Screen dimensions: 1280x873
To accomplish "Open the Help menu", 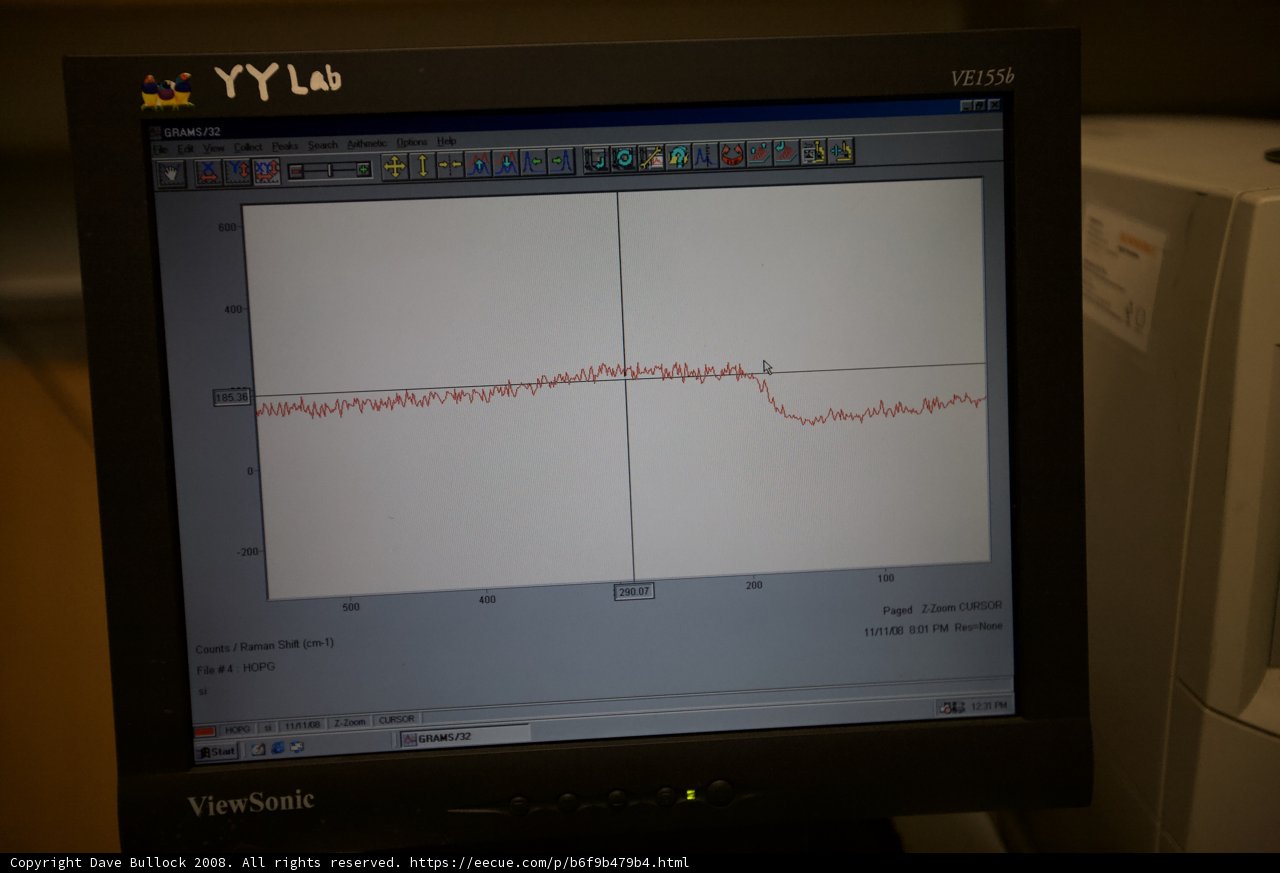I will 446,141.
